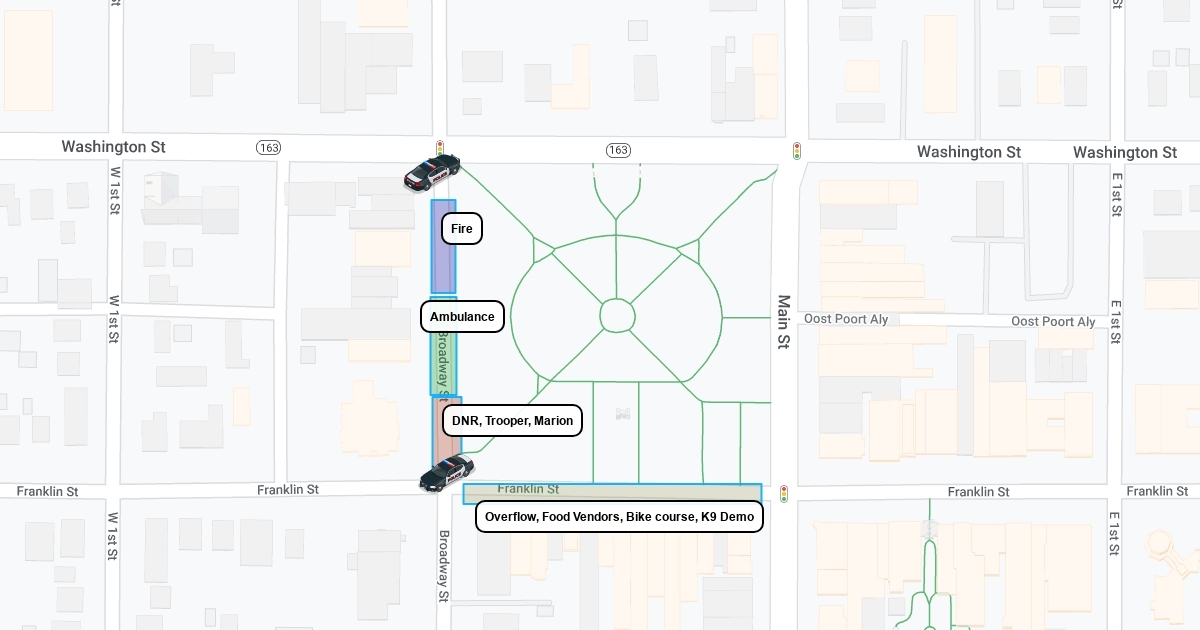Click route 163 shield west of Broadway
This screenshot has width=1200, height=630.
point(268,148)
